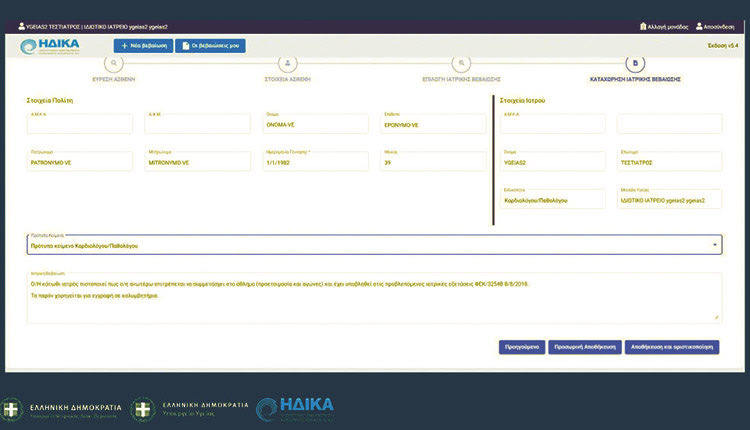This screenshot has width=750, height=430.
Task: Go to ΕΠΙΛΟΓΗ ΙΑΤΡΙΚΗΣ ΒΕΒΑΙΩΣΗΣ step label
Action: [461, 79]
